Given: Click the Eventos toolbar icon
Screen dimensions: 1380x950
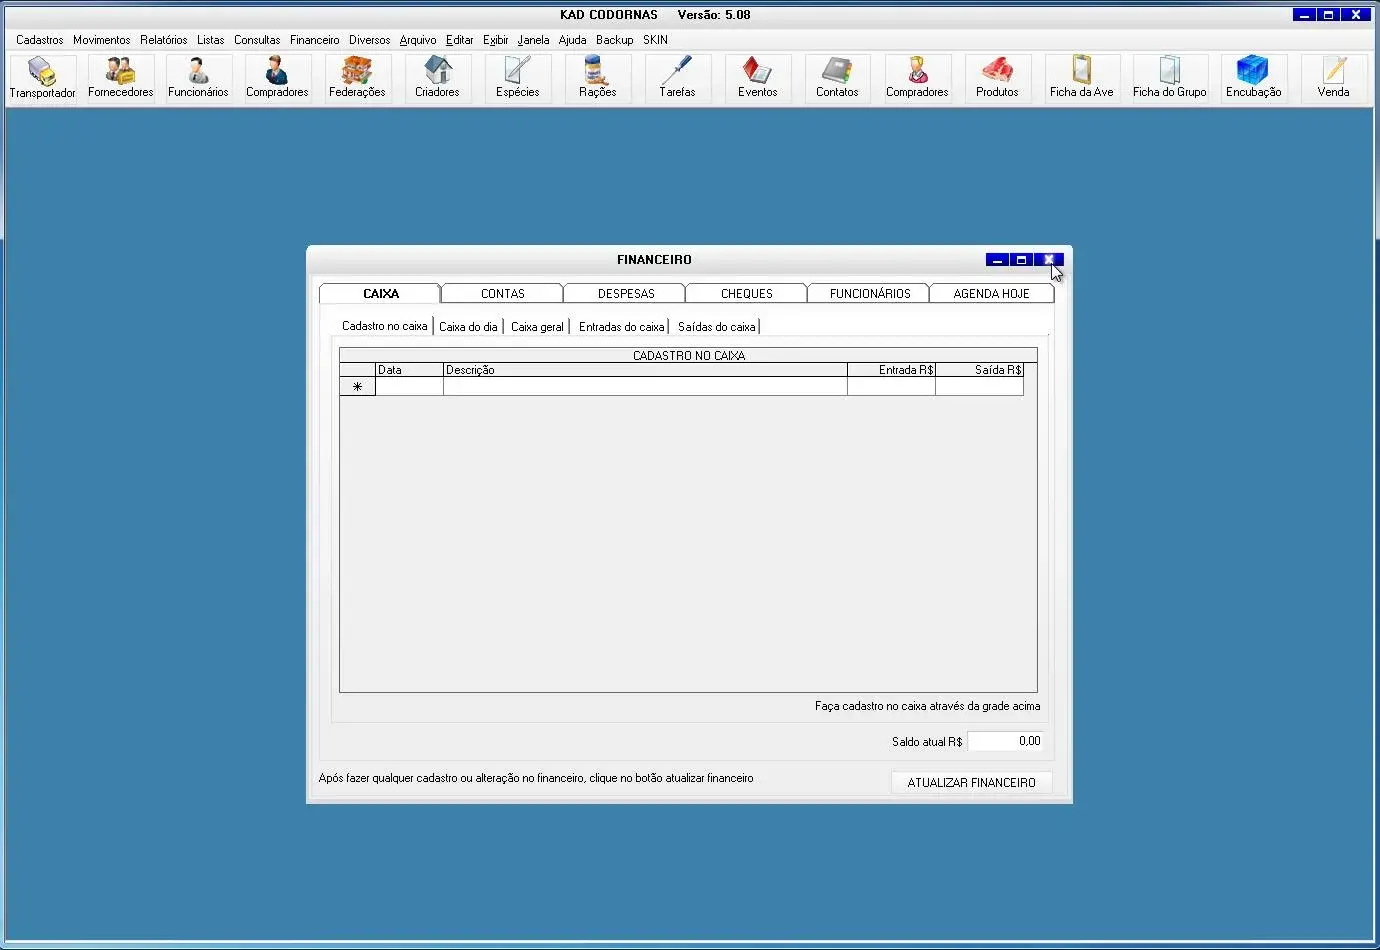Looking at the screenshot, I should (757, 78).
